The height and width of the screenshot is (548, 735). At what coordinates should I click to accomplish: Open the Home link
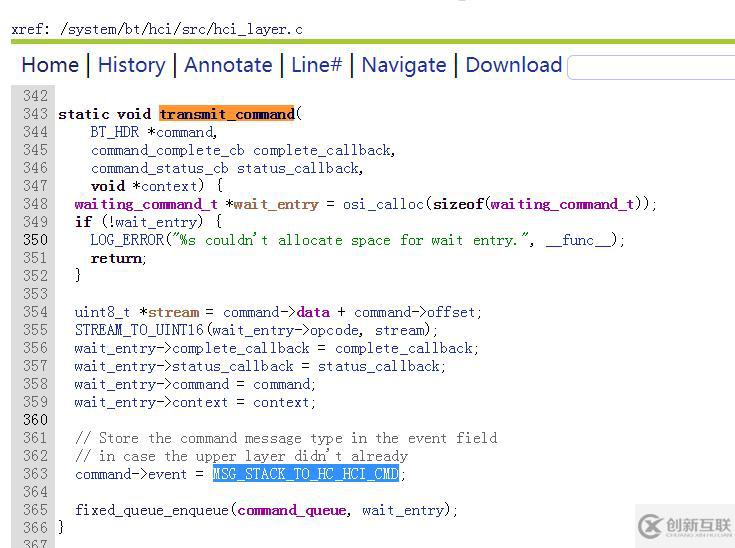pyautogui.click(x=50, y=65)
